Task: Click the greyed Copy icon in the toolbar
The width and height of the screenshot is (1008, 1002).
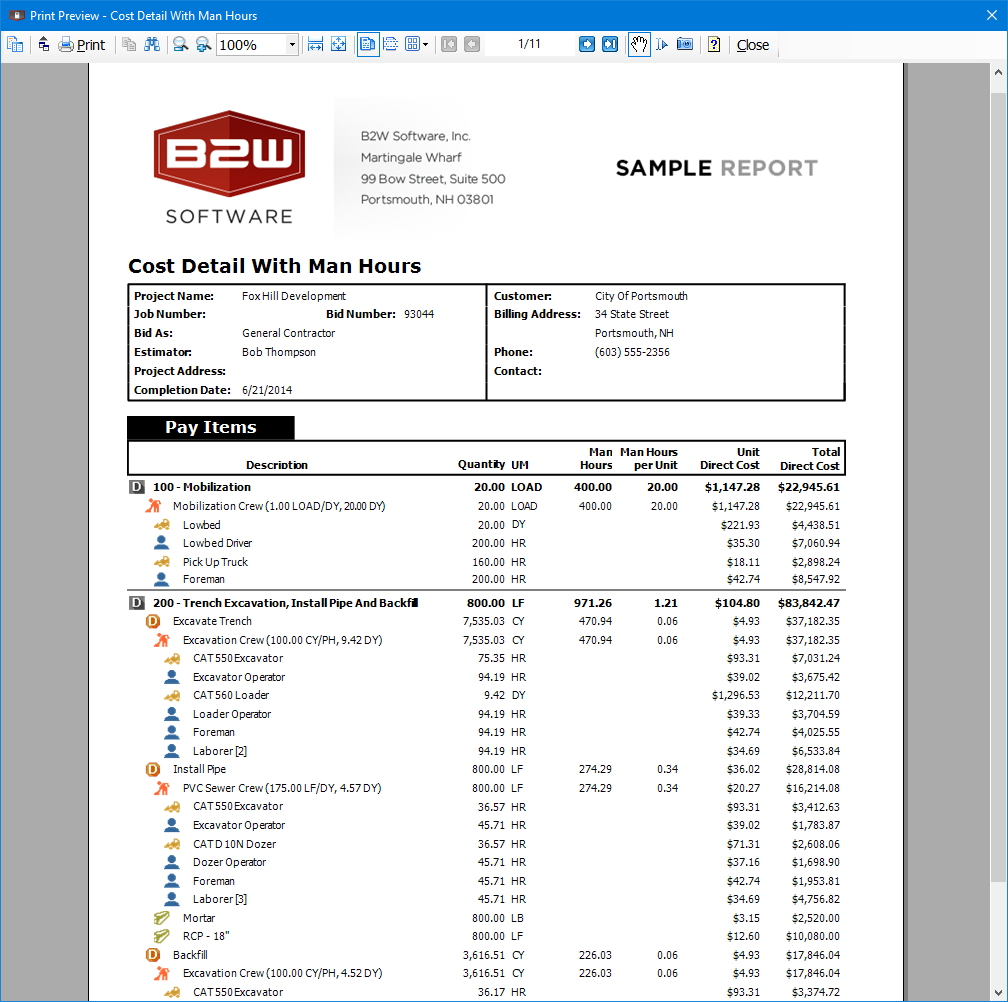Action: pyautogui.click(x=129, y=44)
